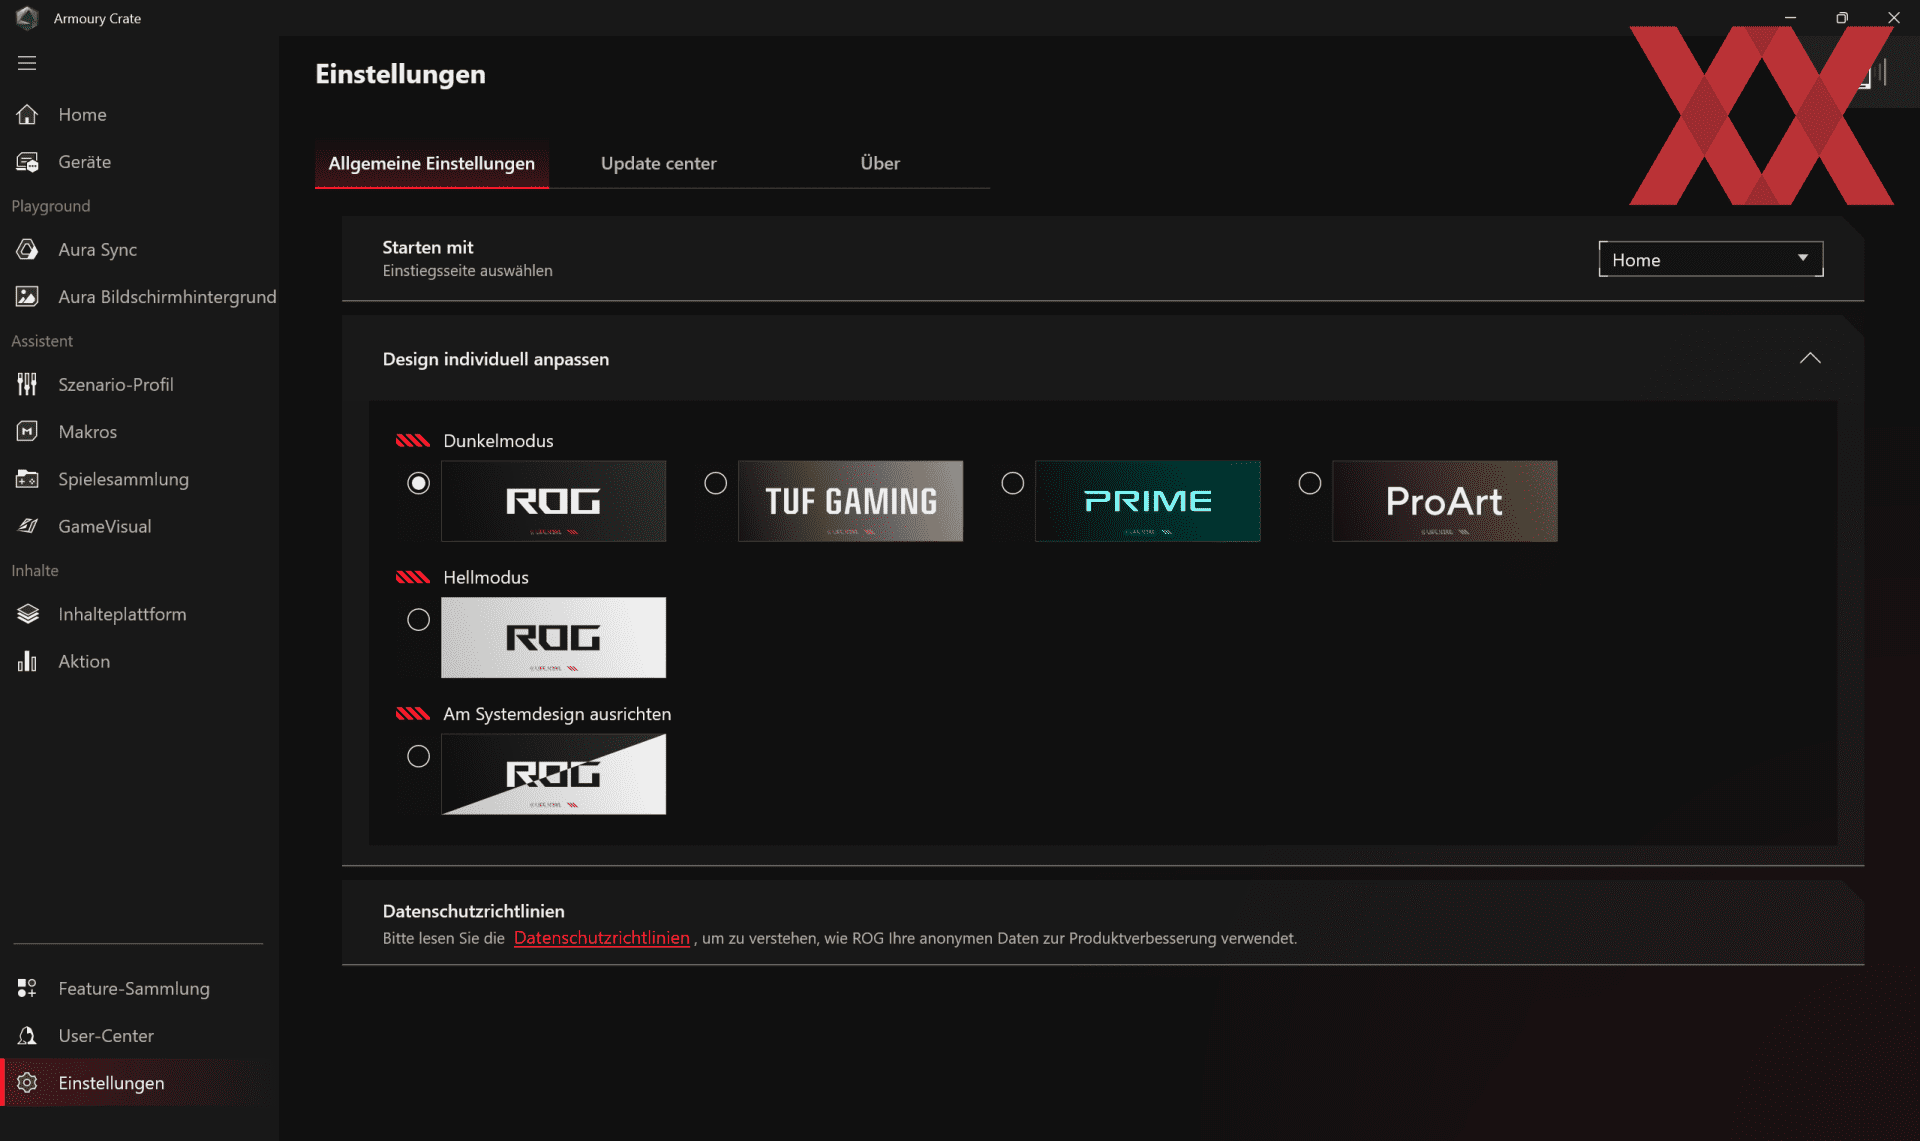Image resolution: width=1920 pixels, height=1141 pixels.
Task: Open Inhalteplattform in the sidebar
Action: pyautogui.click(x=122, y=614)
